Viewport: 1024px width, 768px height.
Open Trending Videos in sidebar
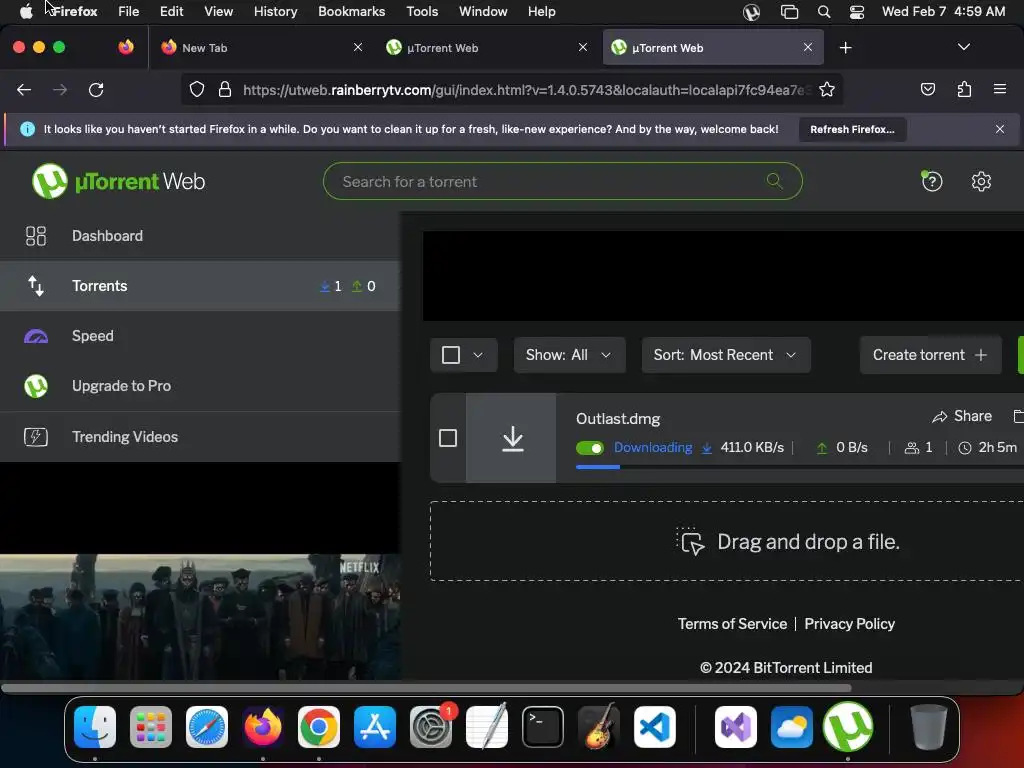coord(200,436)
